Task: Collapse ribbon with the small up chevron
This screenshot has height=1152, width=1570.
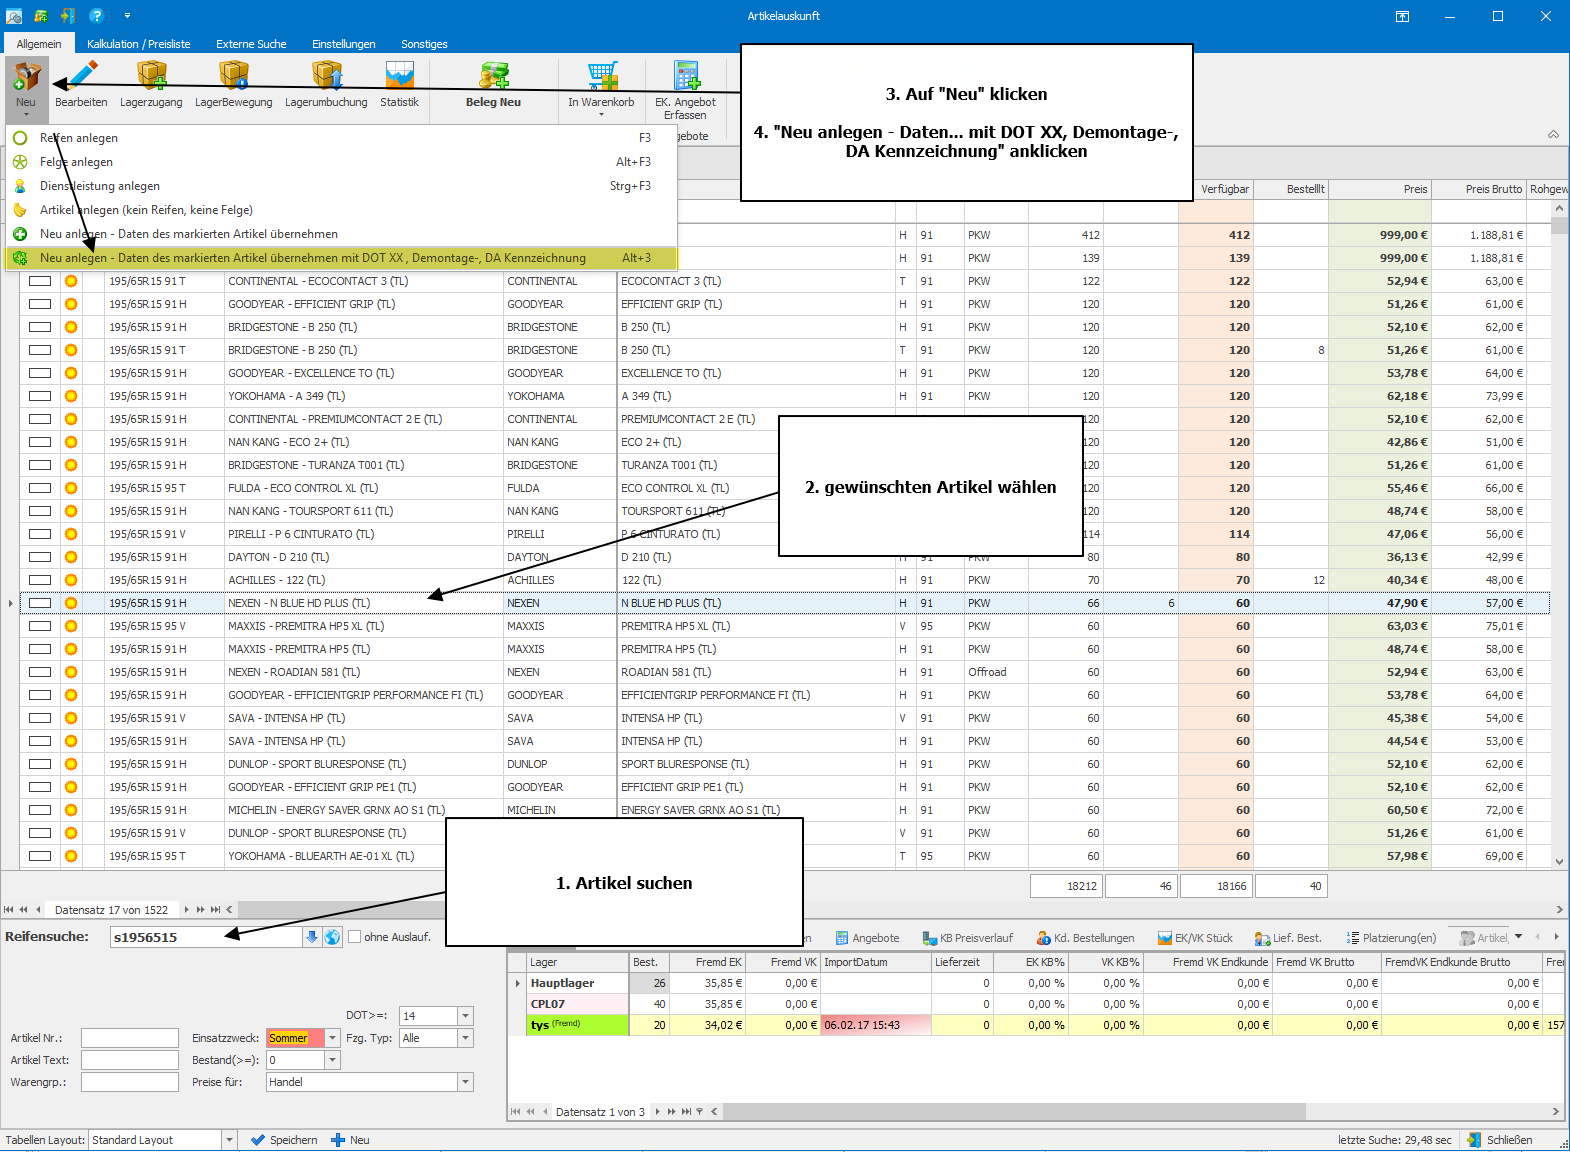Action: point(1553,134)
